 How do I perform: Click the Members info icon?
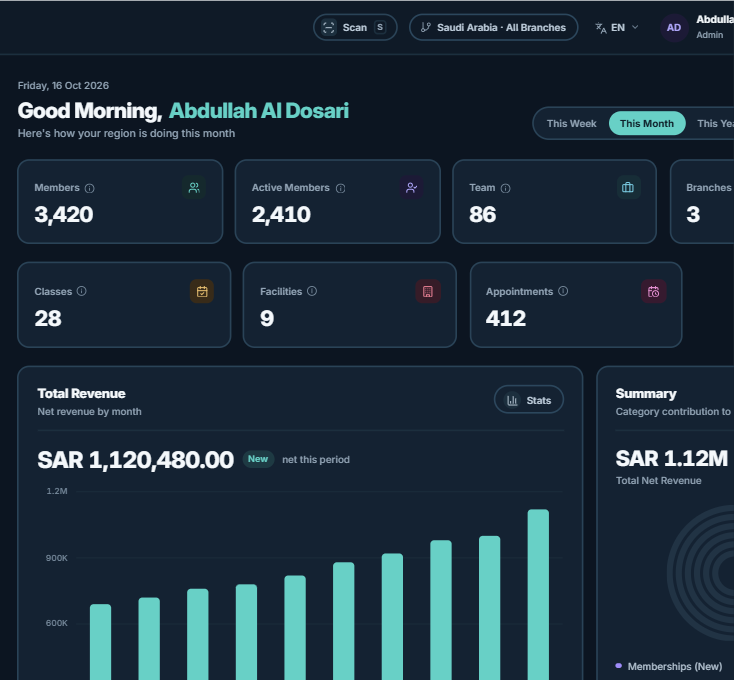pos(89,188)
